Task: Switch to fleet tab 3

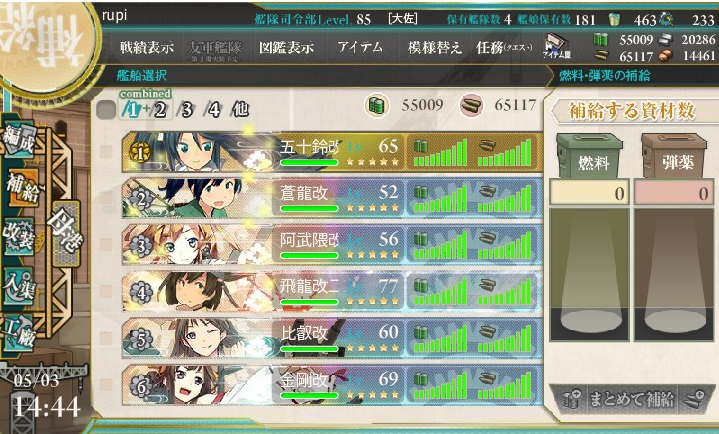Action: tap(186, 110)
